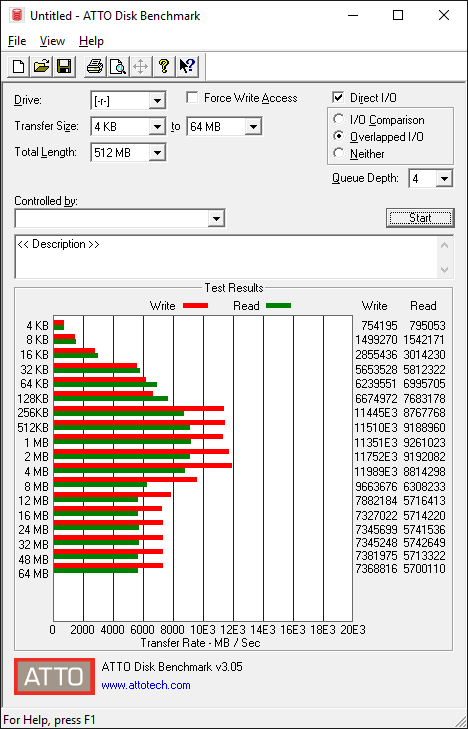Open the 4 KB transfer size dropdown
The width and height of the screenshot is (468, 729).
tap(158, 126)
